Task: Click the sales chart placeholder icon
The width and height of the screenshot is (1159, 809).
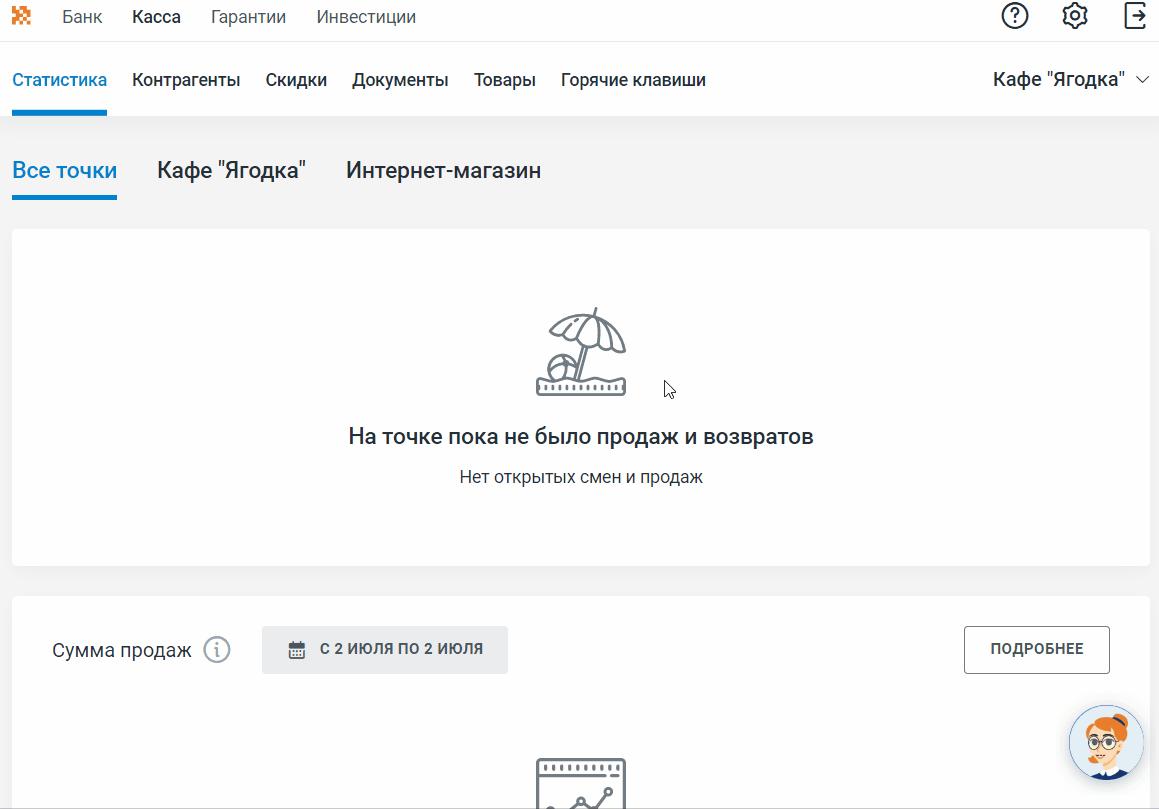Action: tap(581, 783)
